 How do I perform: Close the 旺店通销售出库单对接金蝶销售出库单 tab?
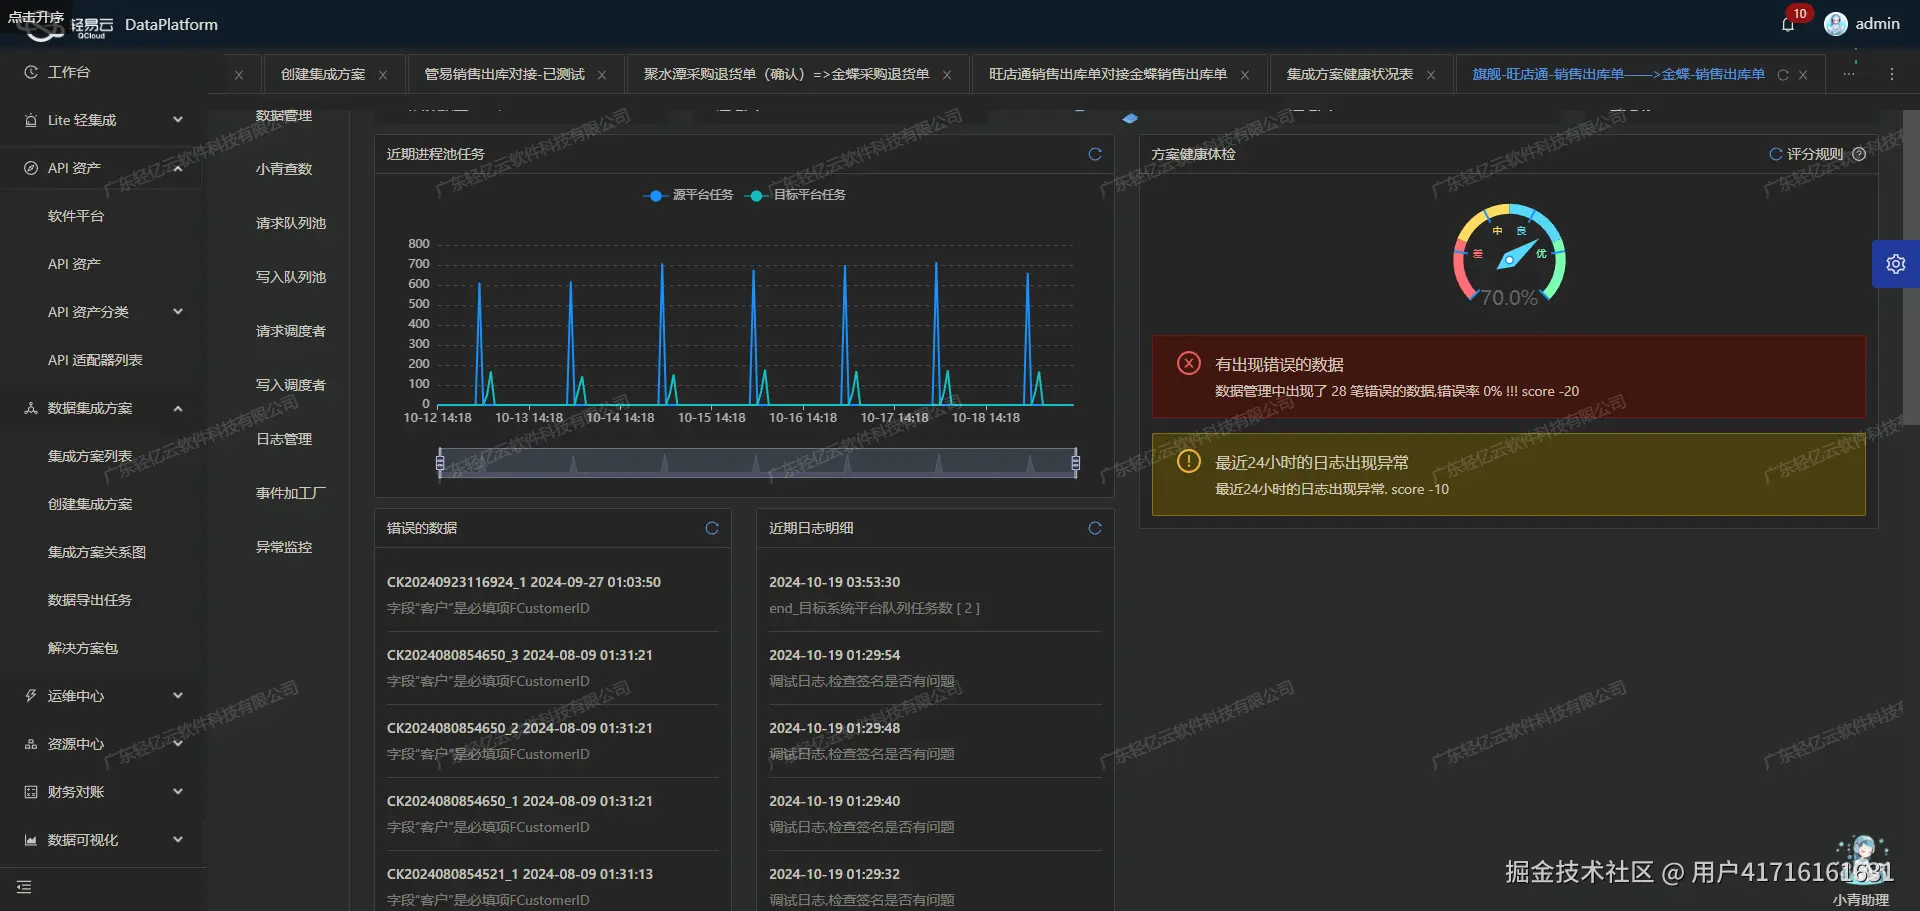(1245, 75)
